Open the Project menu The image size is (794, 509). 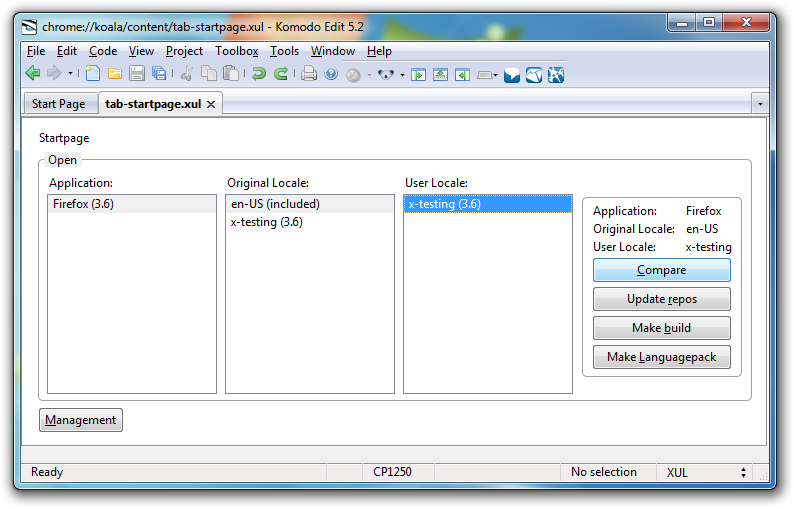click(184, 51)
